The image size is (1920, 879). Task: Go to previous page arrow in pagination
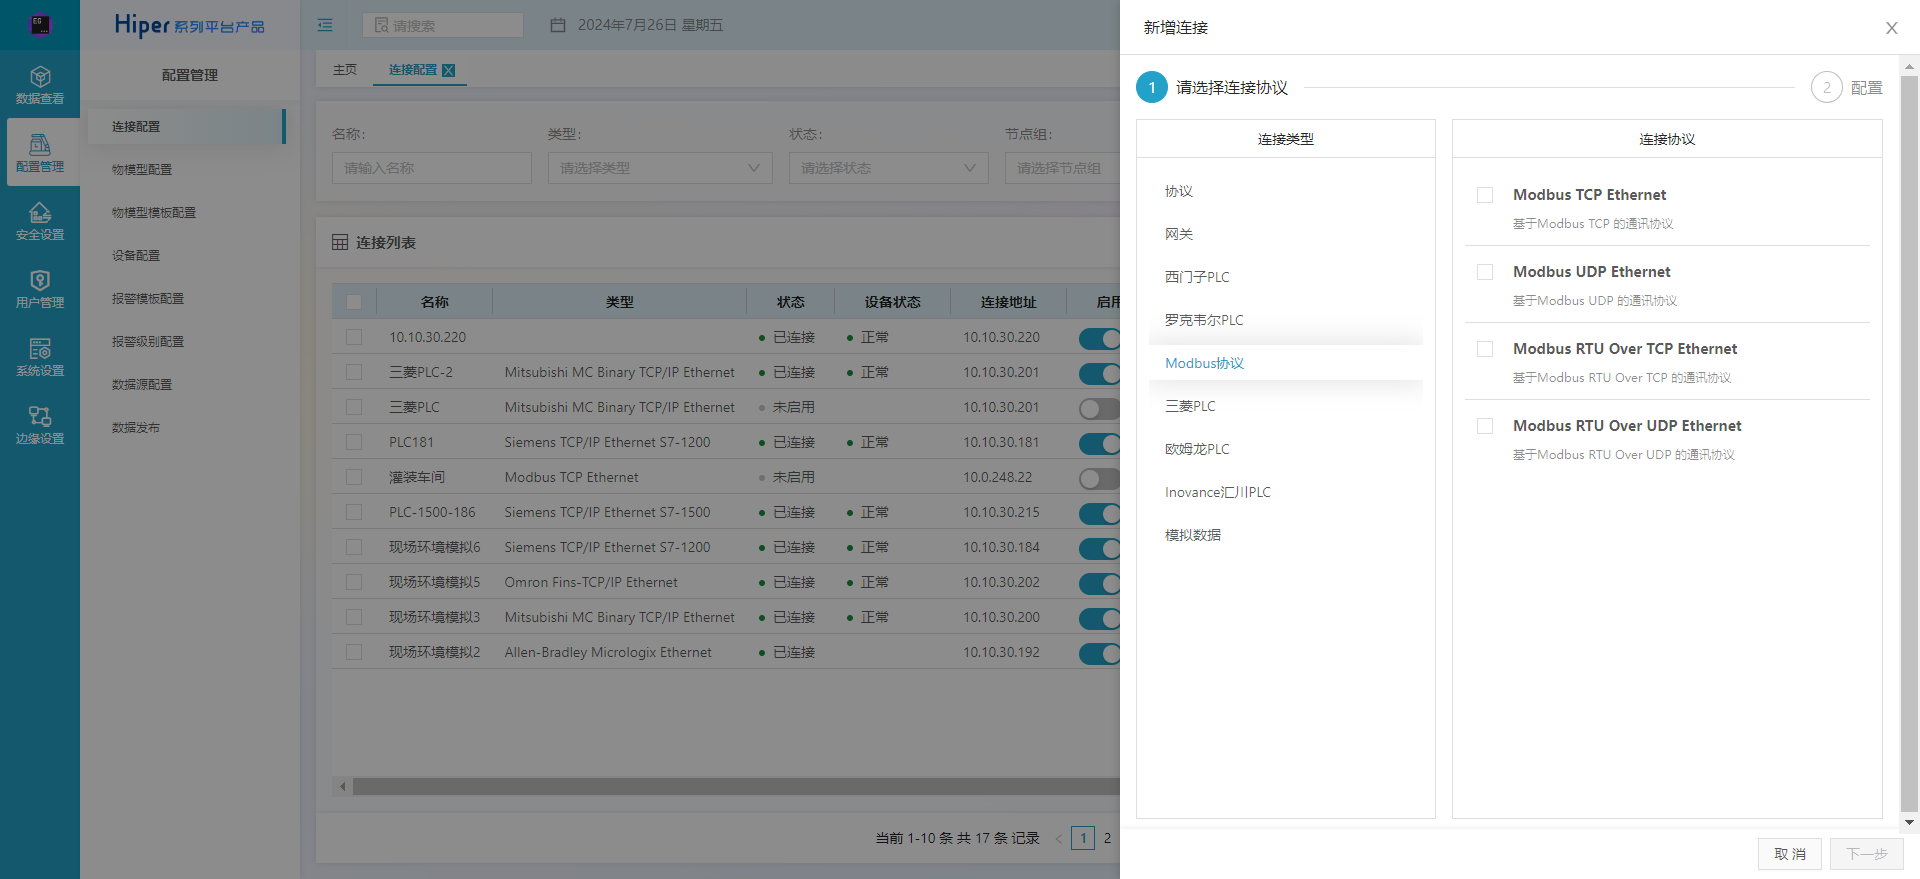point(1059,838)
